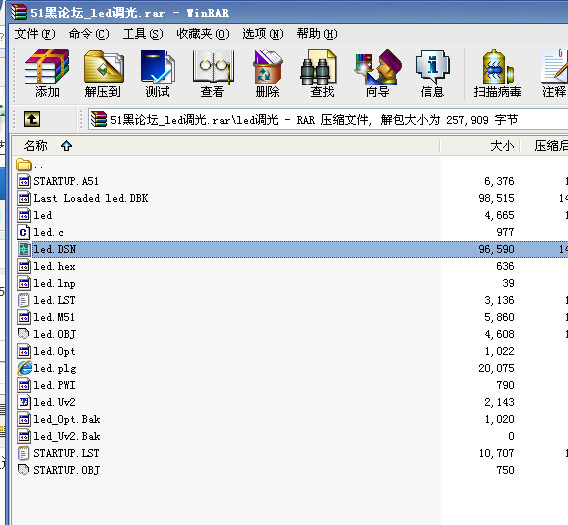The width and height of the screenshot is (568, 525).
Task: Open the File (文件) menu
Action: click(x=35, y=34)
